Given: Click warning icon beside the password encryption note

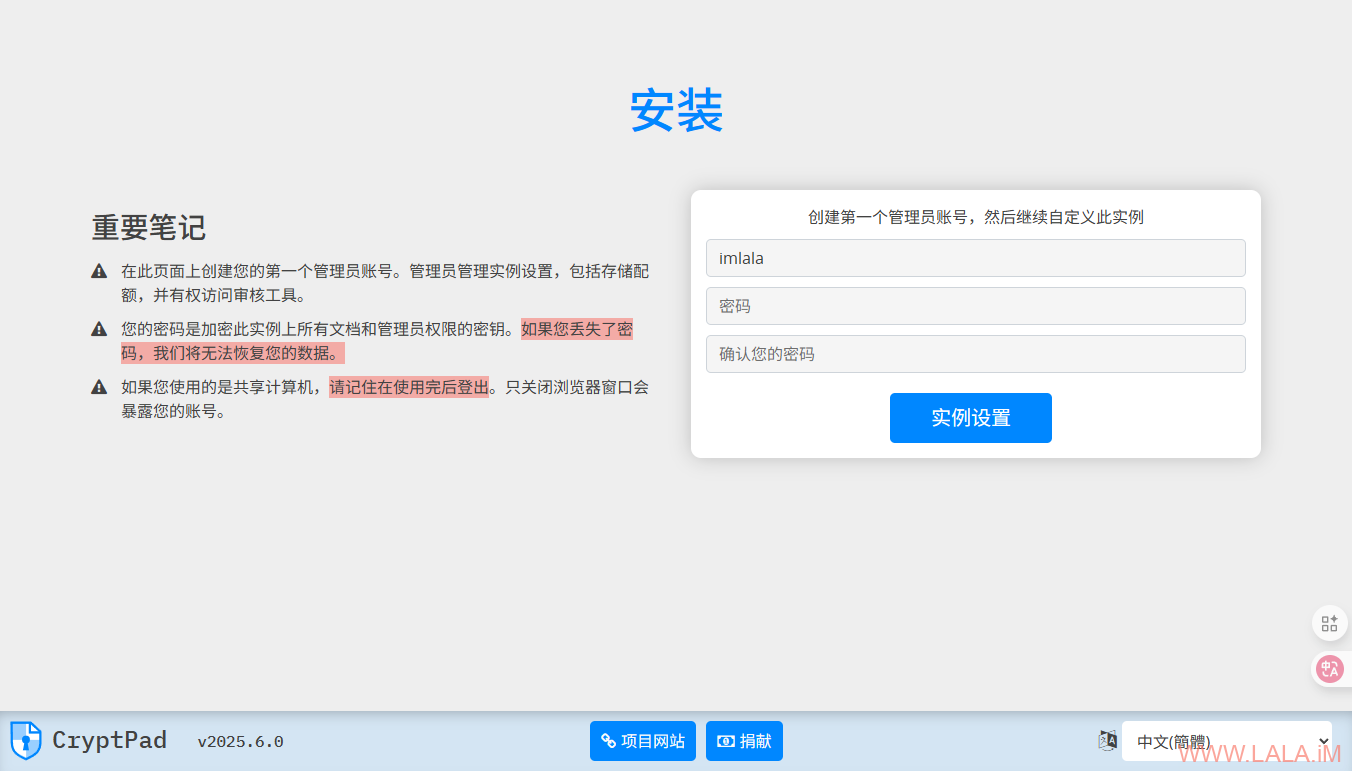Looking at the screenshot, I should [99, 329].
